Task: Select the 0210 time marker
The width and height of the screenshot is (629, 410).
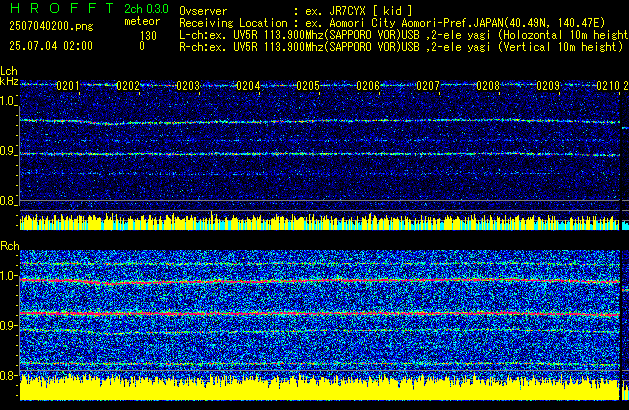Action: tap(608, 86)
